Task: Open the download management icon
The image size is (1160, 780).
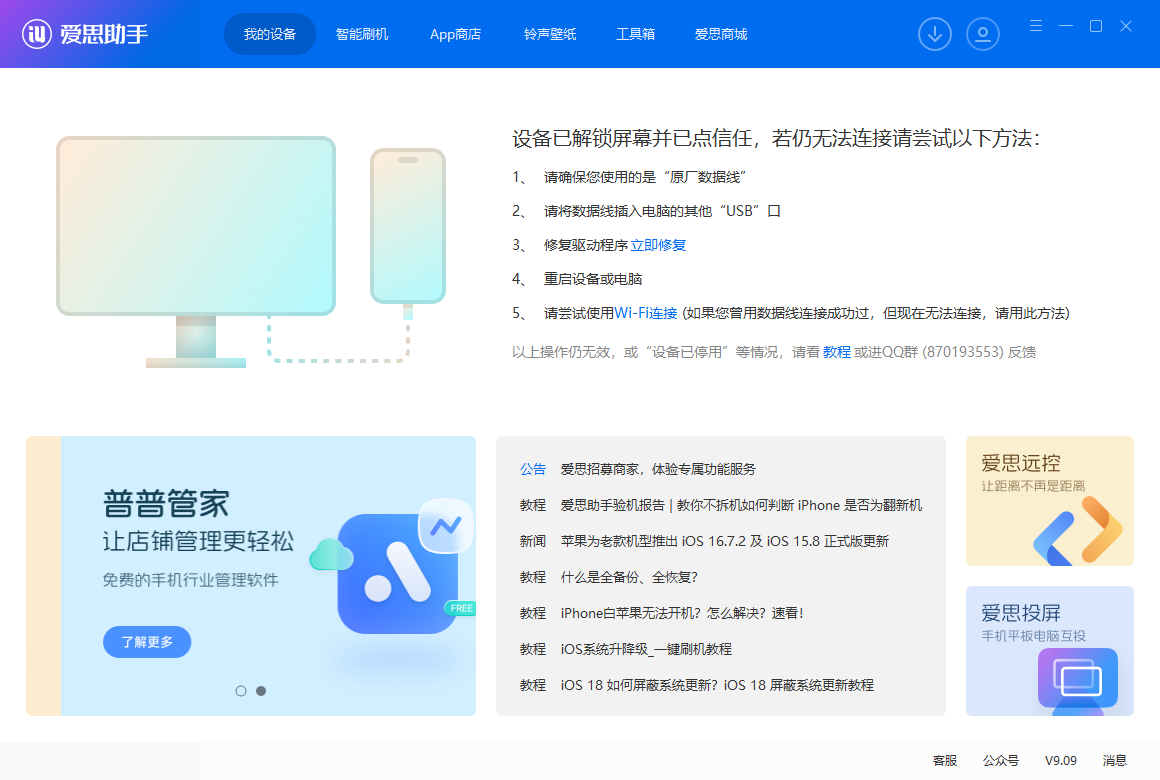Action: tap(935, 33)
